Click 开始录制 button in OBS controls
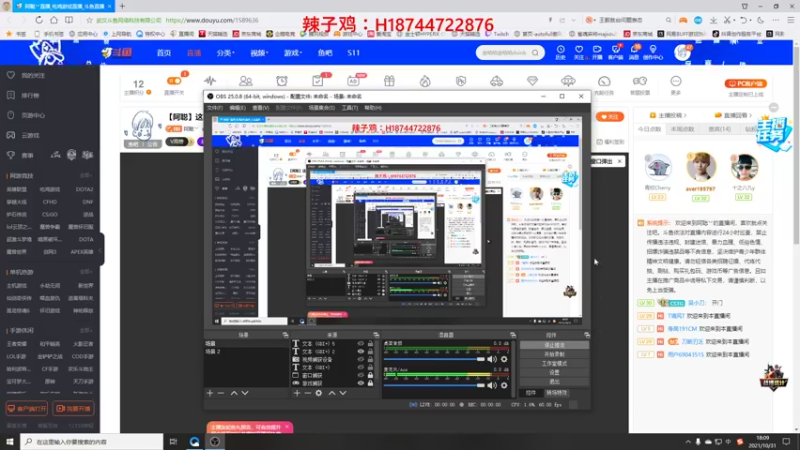 [x=554, y=355]
